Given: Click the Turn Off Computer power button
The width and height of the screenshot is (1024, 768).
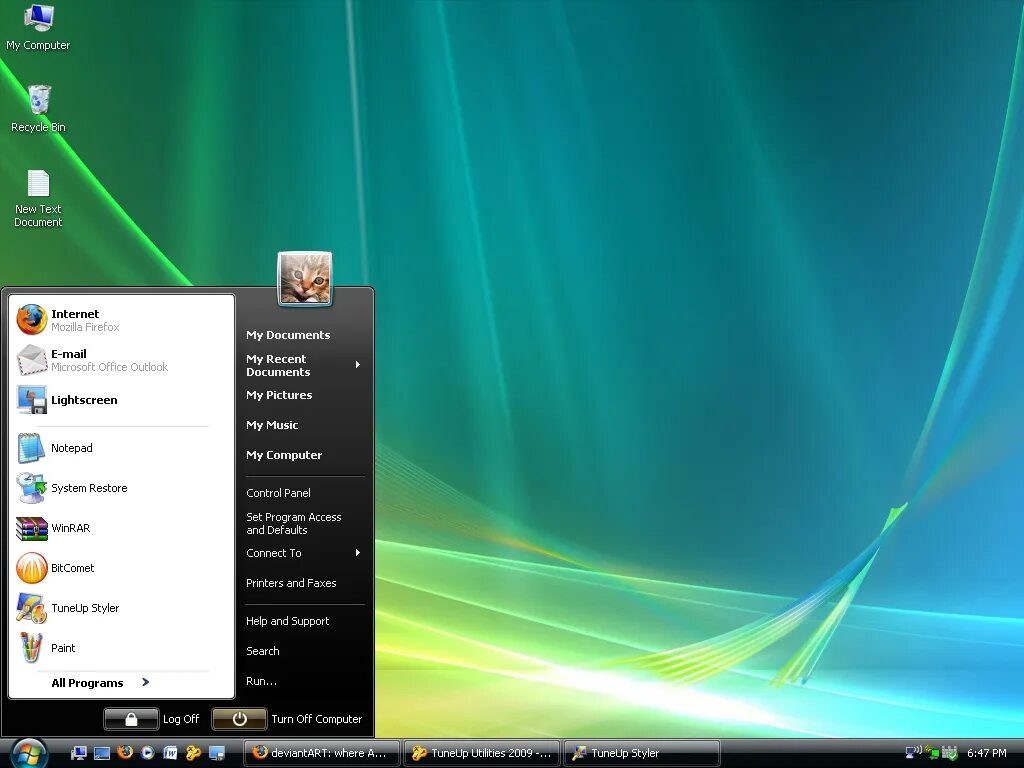Looking at the screenshot, I should coord(239,719).
